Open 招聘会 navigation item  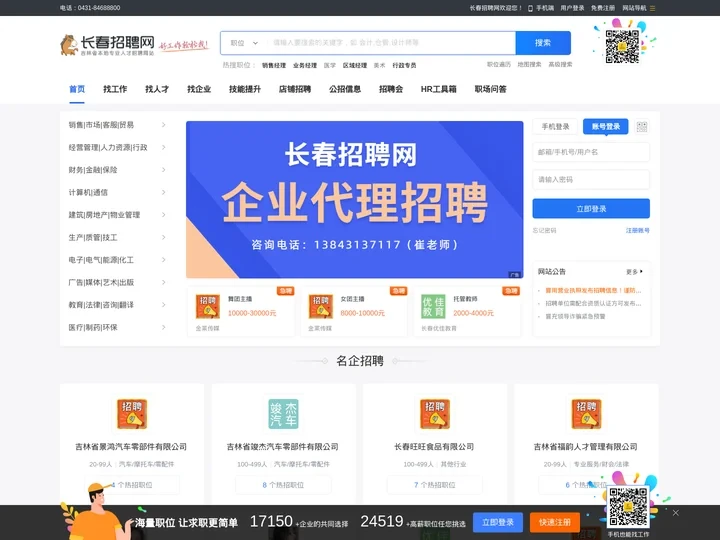tap(391, 89)
